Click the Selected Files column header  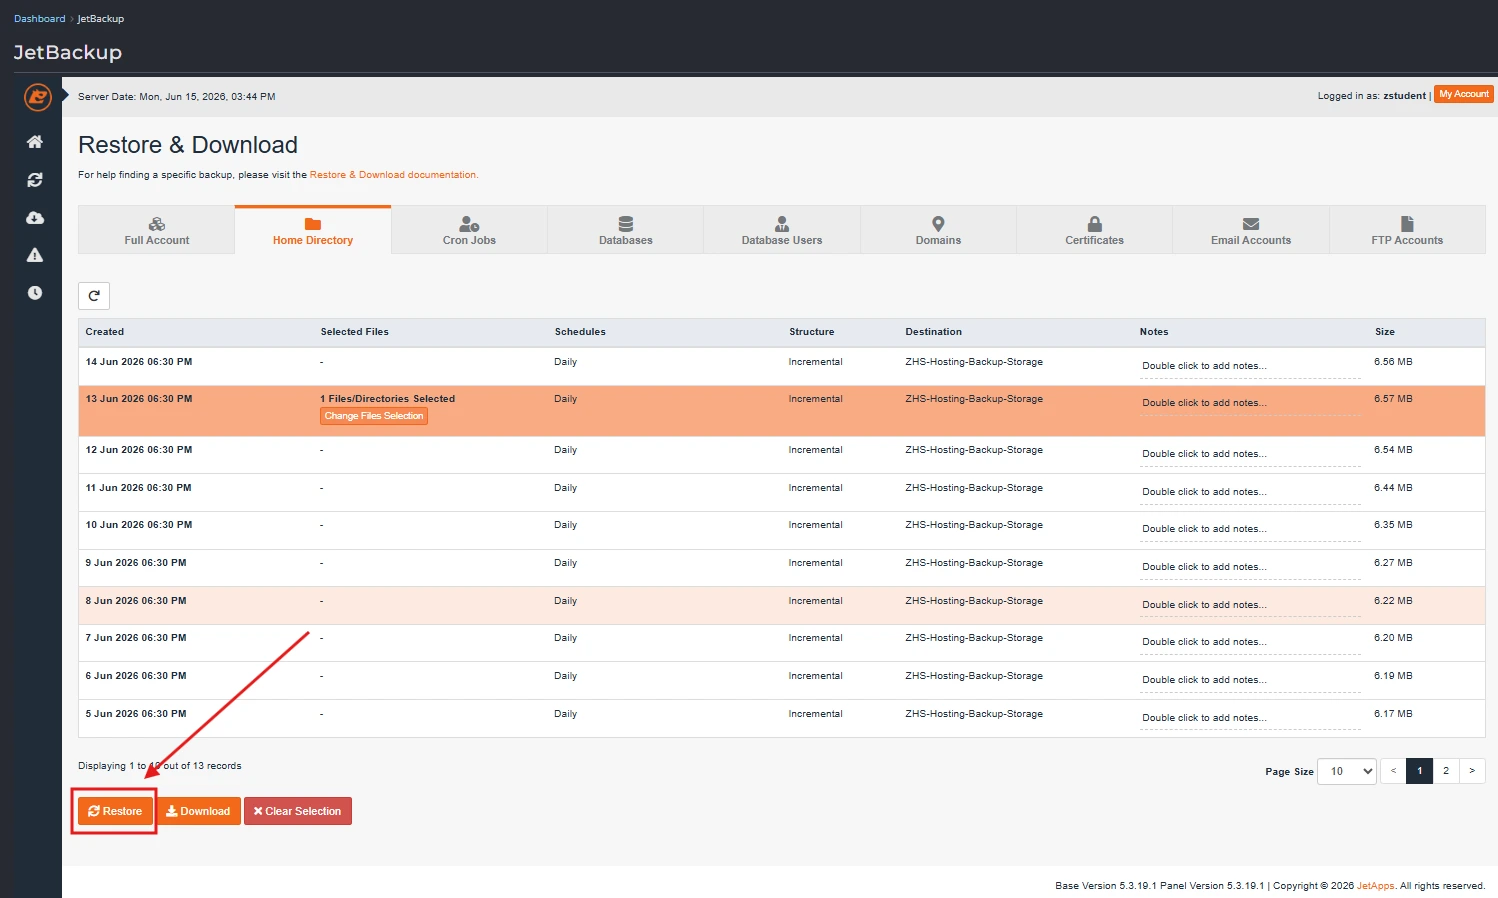(354, 332)
